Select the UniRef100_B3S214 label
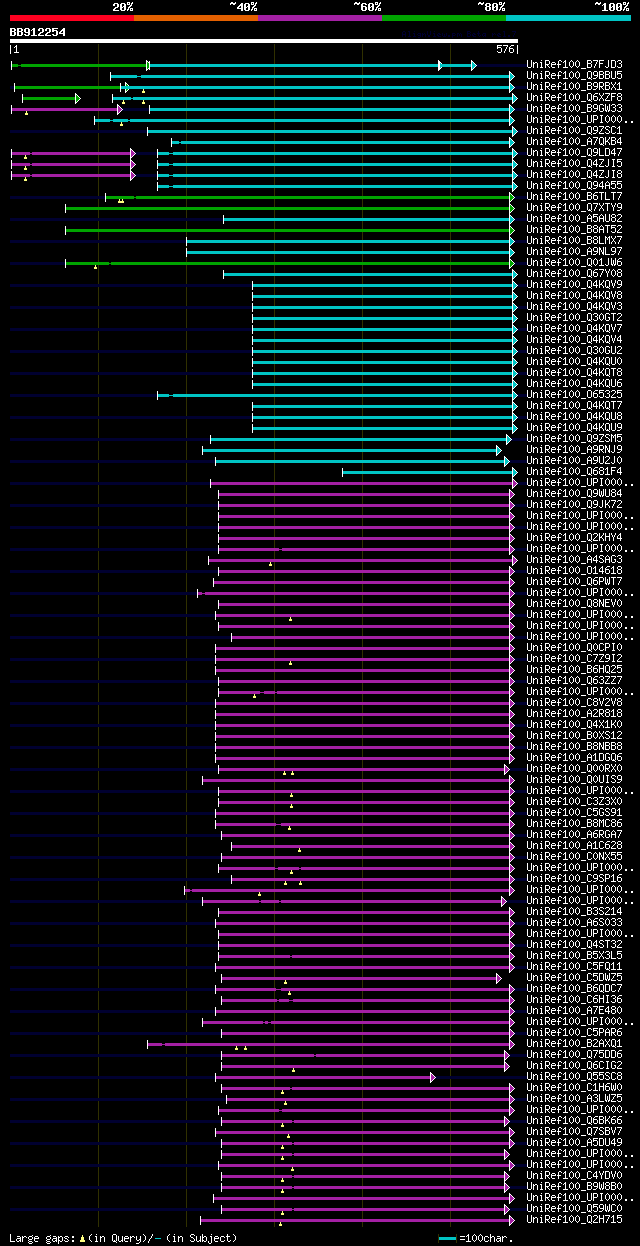The image size is (640, 1246). pos(574,911)
